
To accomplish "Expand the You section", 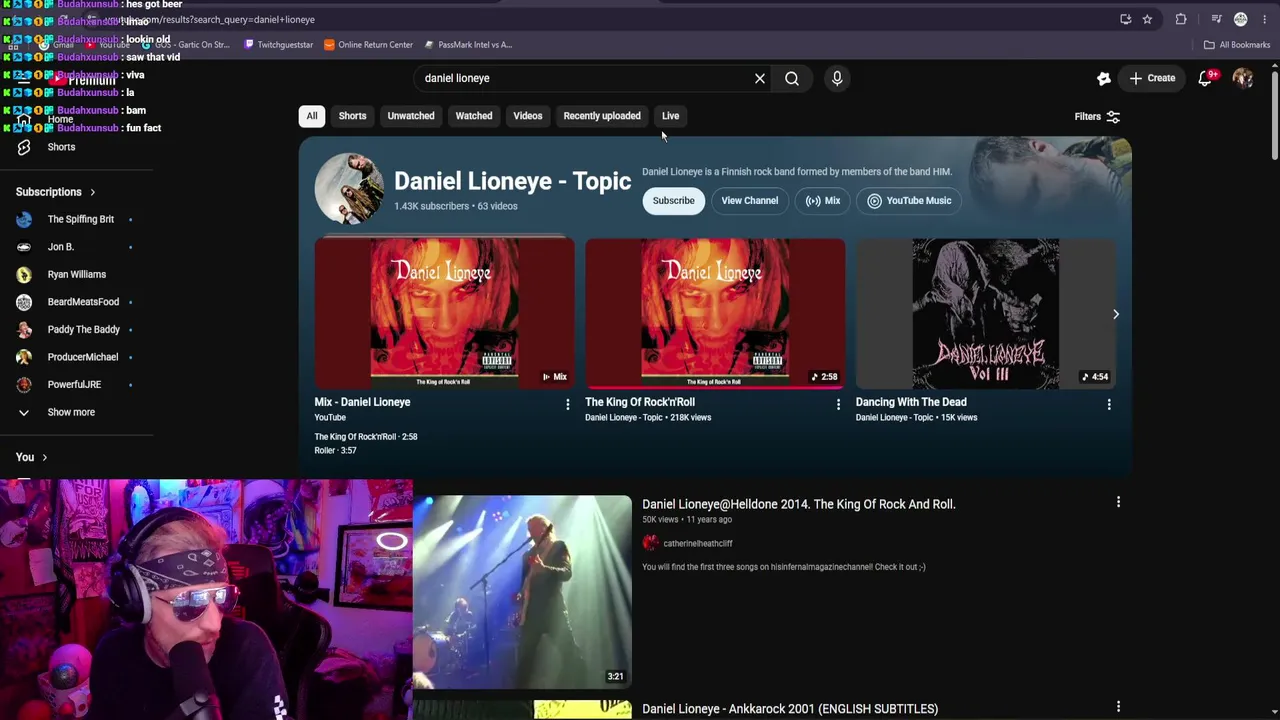I will (x=31, y=457).
